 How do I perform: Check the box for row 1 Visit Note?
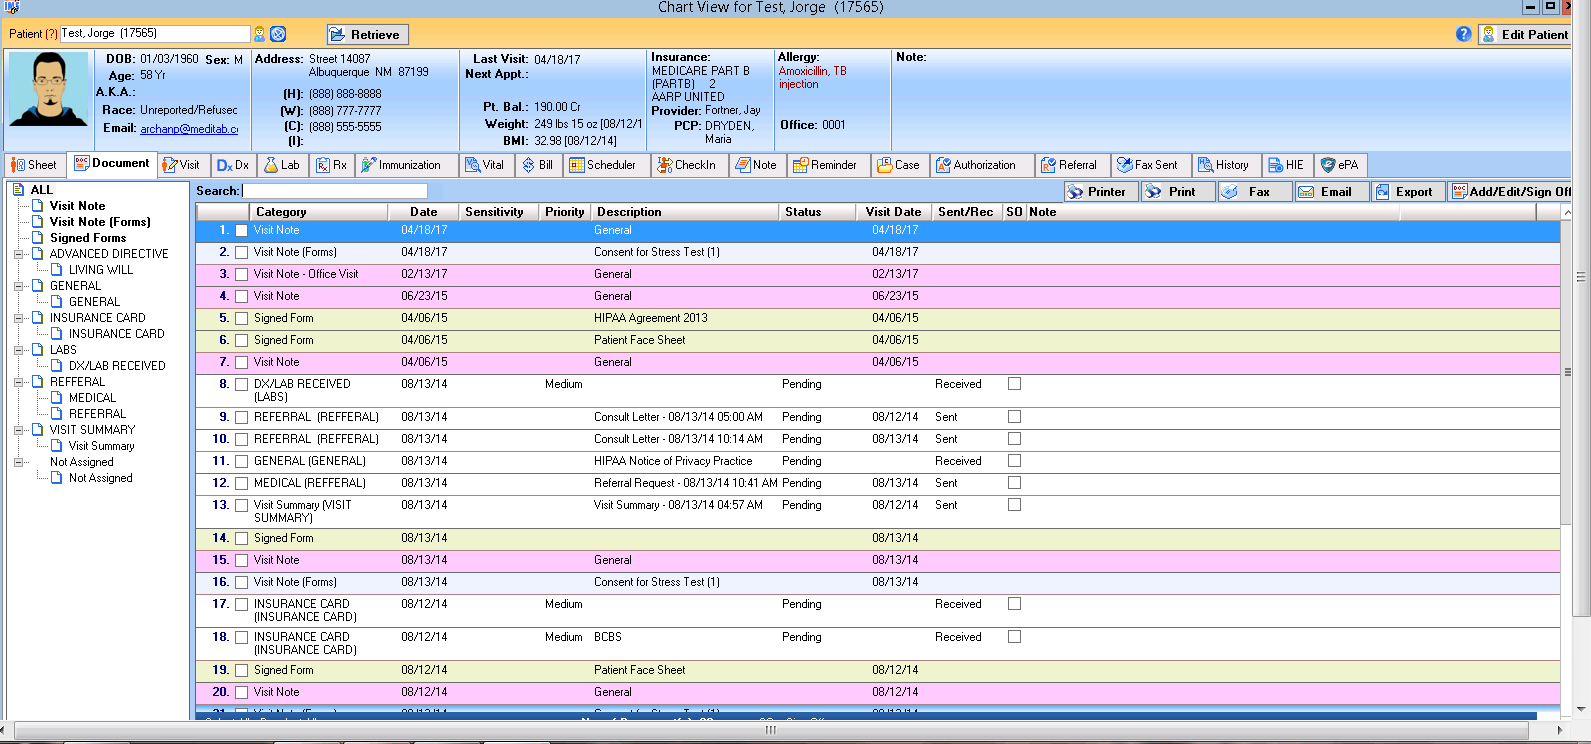click(x=241, y=230)
